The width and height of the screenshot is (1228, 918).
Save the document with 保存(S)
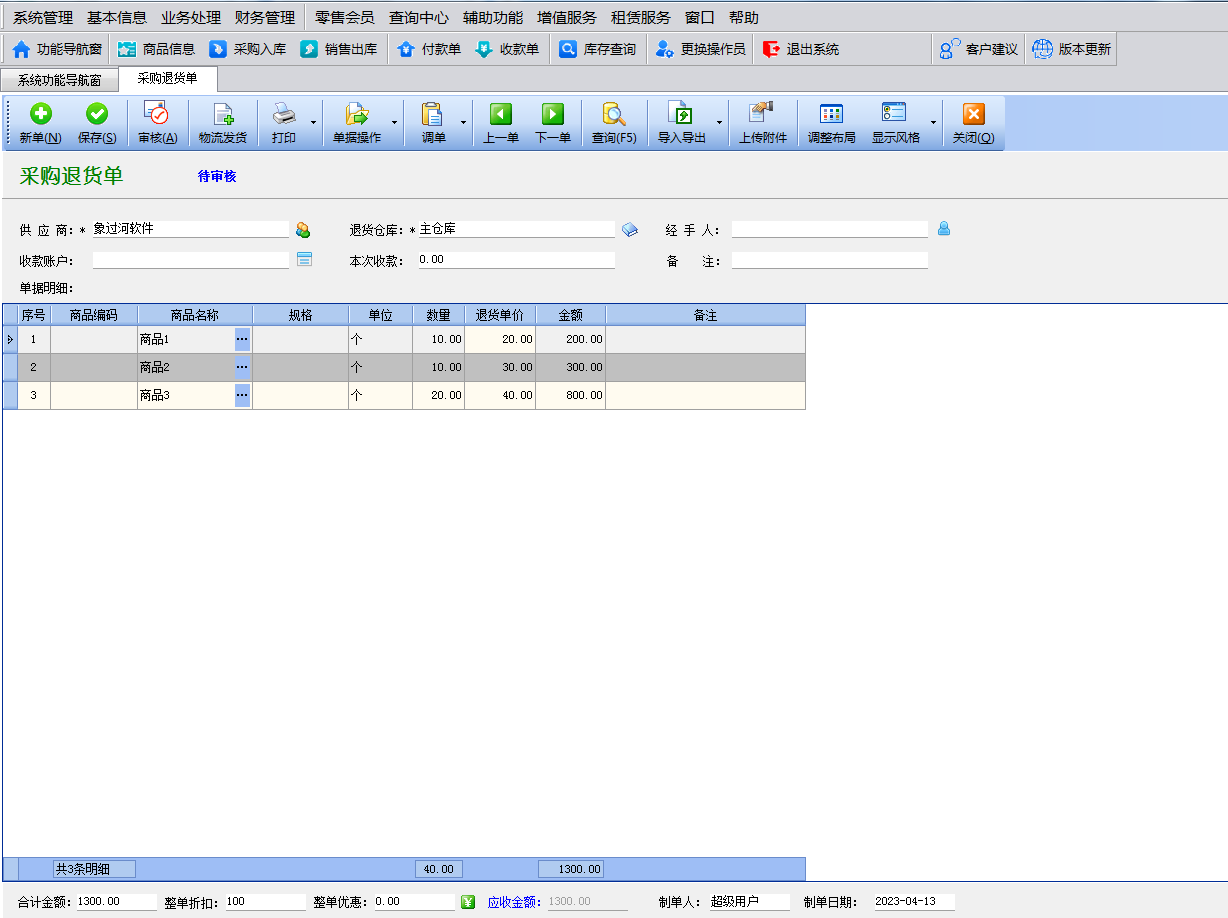coord(97,123)
